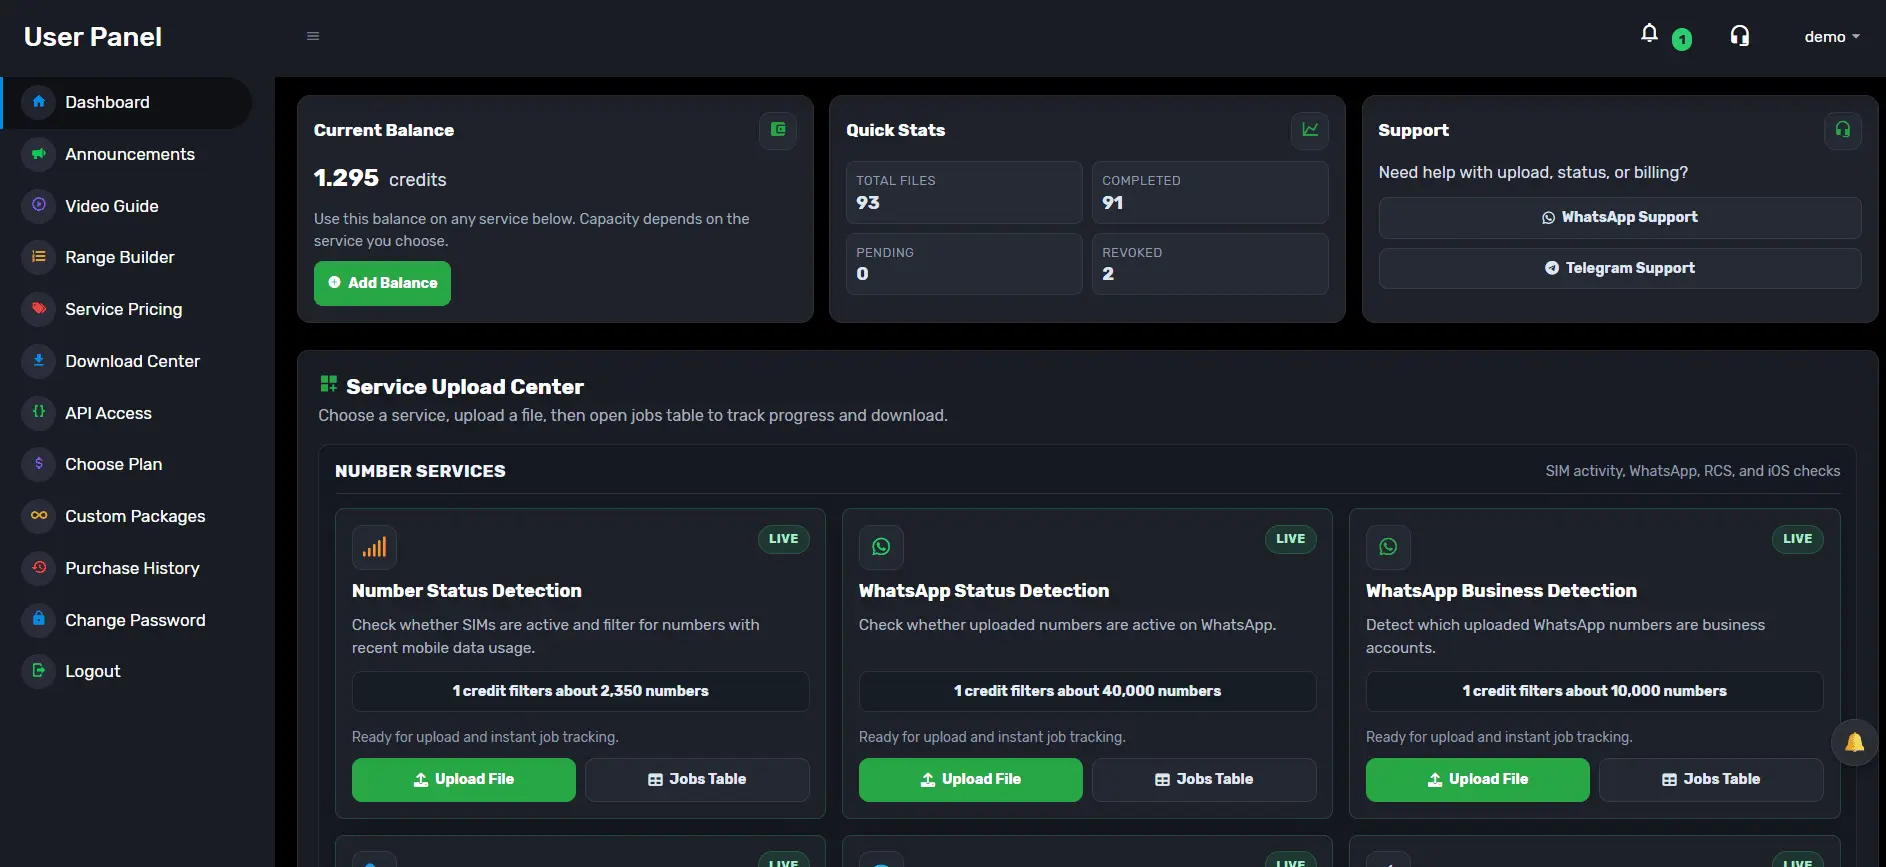
Task: Click the Change Password lock icon
Action: coord(39,619)
